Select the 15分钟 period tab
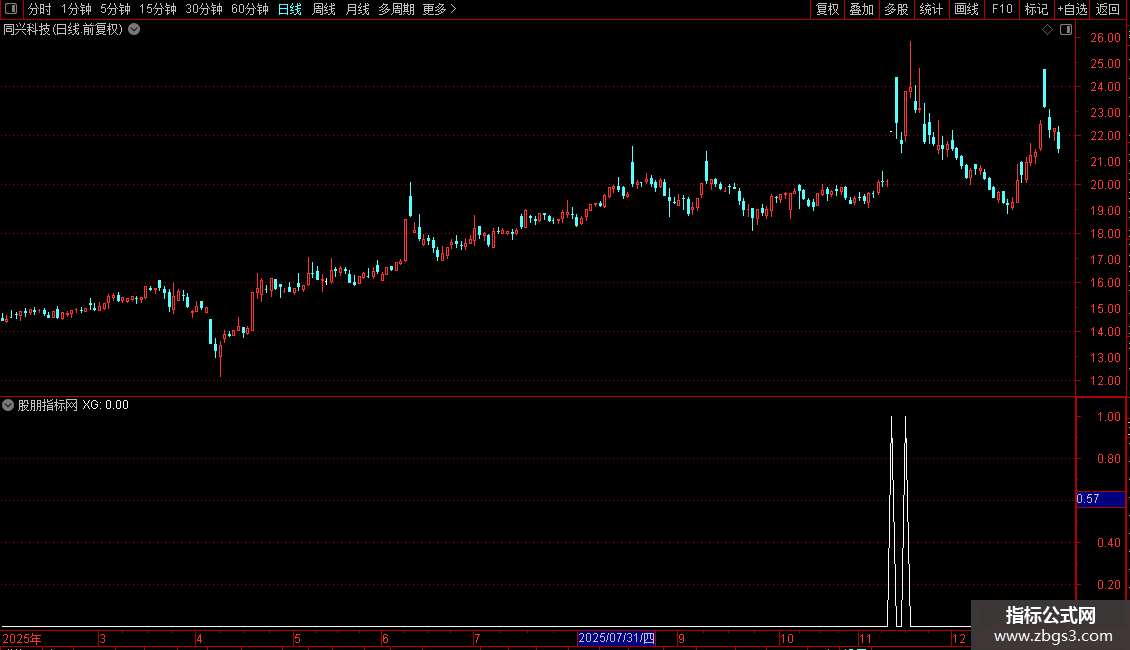This screenshot has height=650, width=1130. click(158, 9)
